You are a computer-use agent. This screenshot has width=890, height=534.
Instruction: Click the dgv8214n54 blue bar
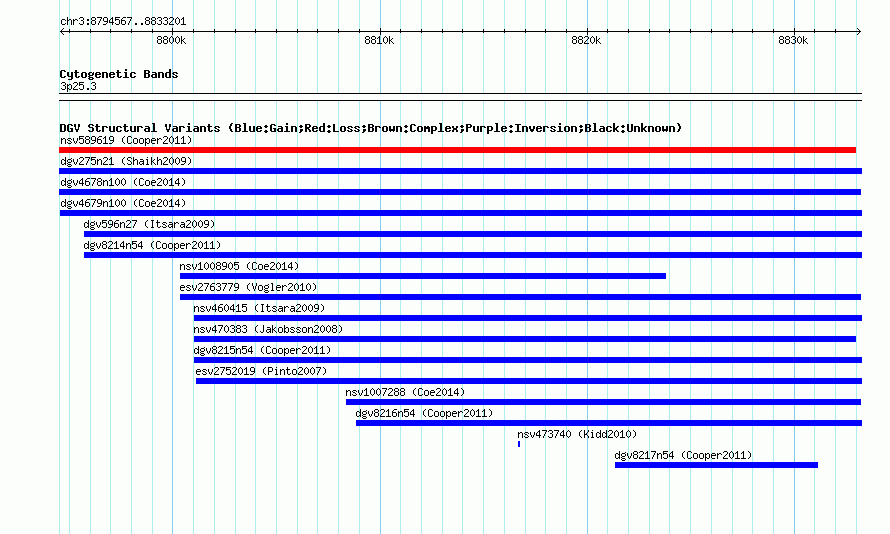(x=473, y=255)
